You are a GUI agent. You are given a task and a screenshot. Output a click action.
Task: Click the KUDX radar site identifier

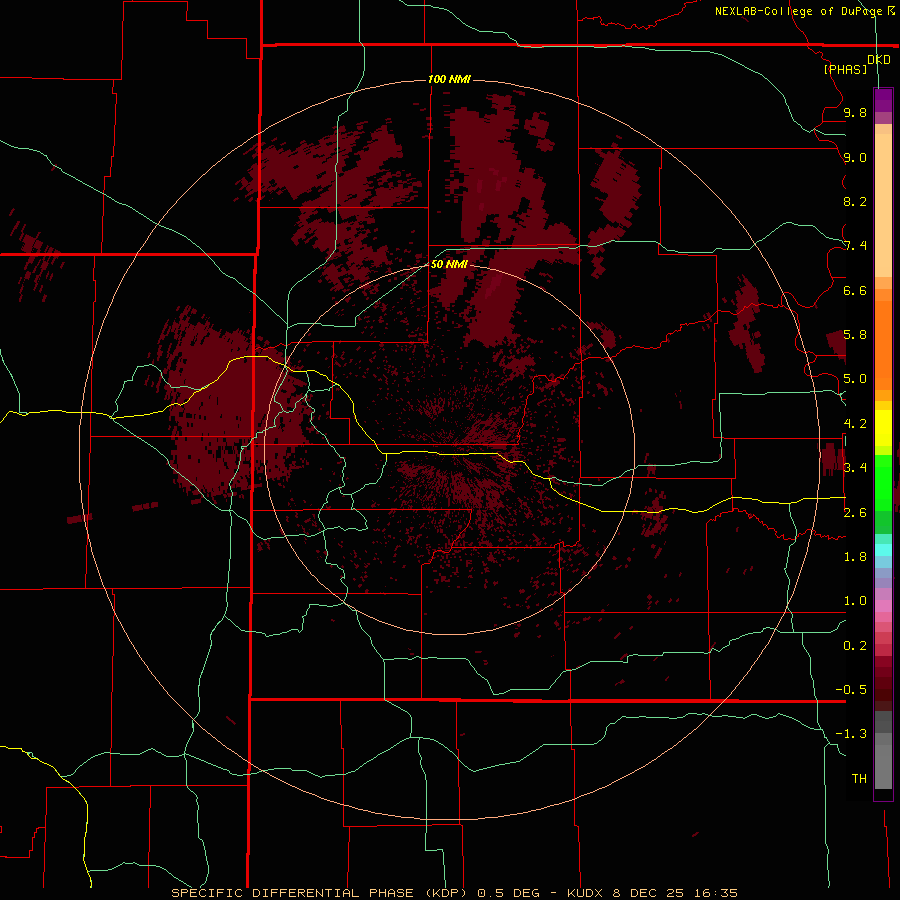[585, 893]
